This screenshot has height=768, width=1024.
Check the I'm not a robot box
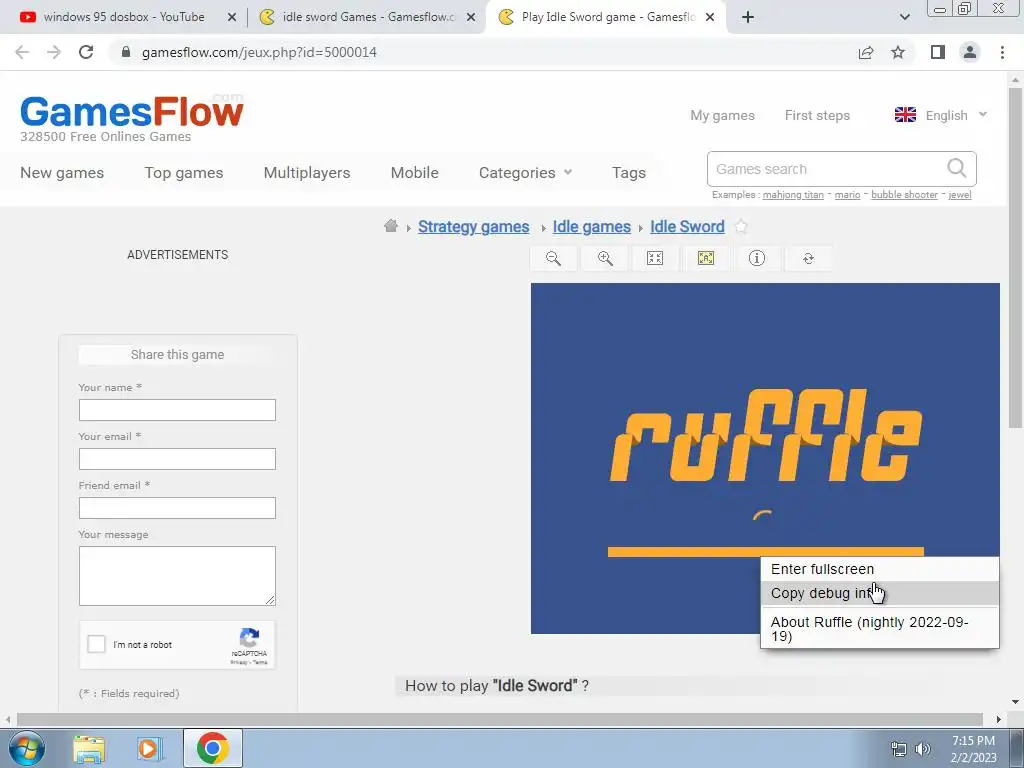click(x=96, y=644)
